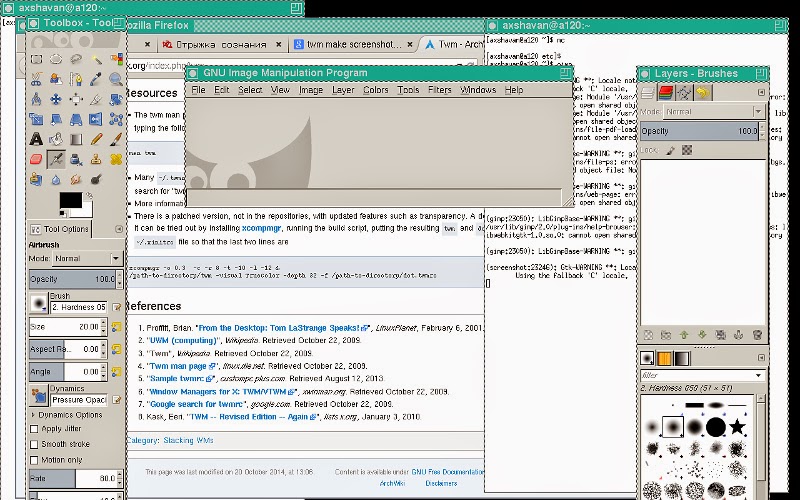
Task: Open the 'Twm man page' reference link
Action: (x=182, y=366)
